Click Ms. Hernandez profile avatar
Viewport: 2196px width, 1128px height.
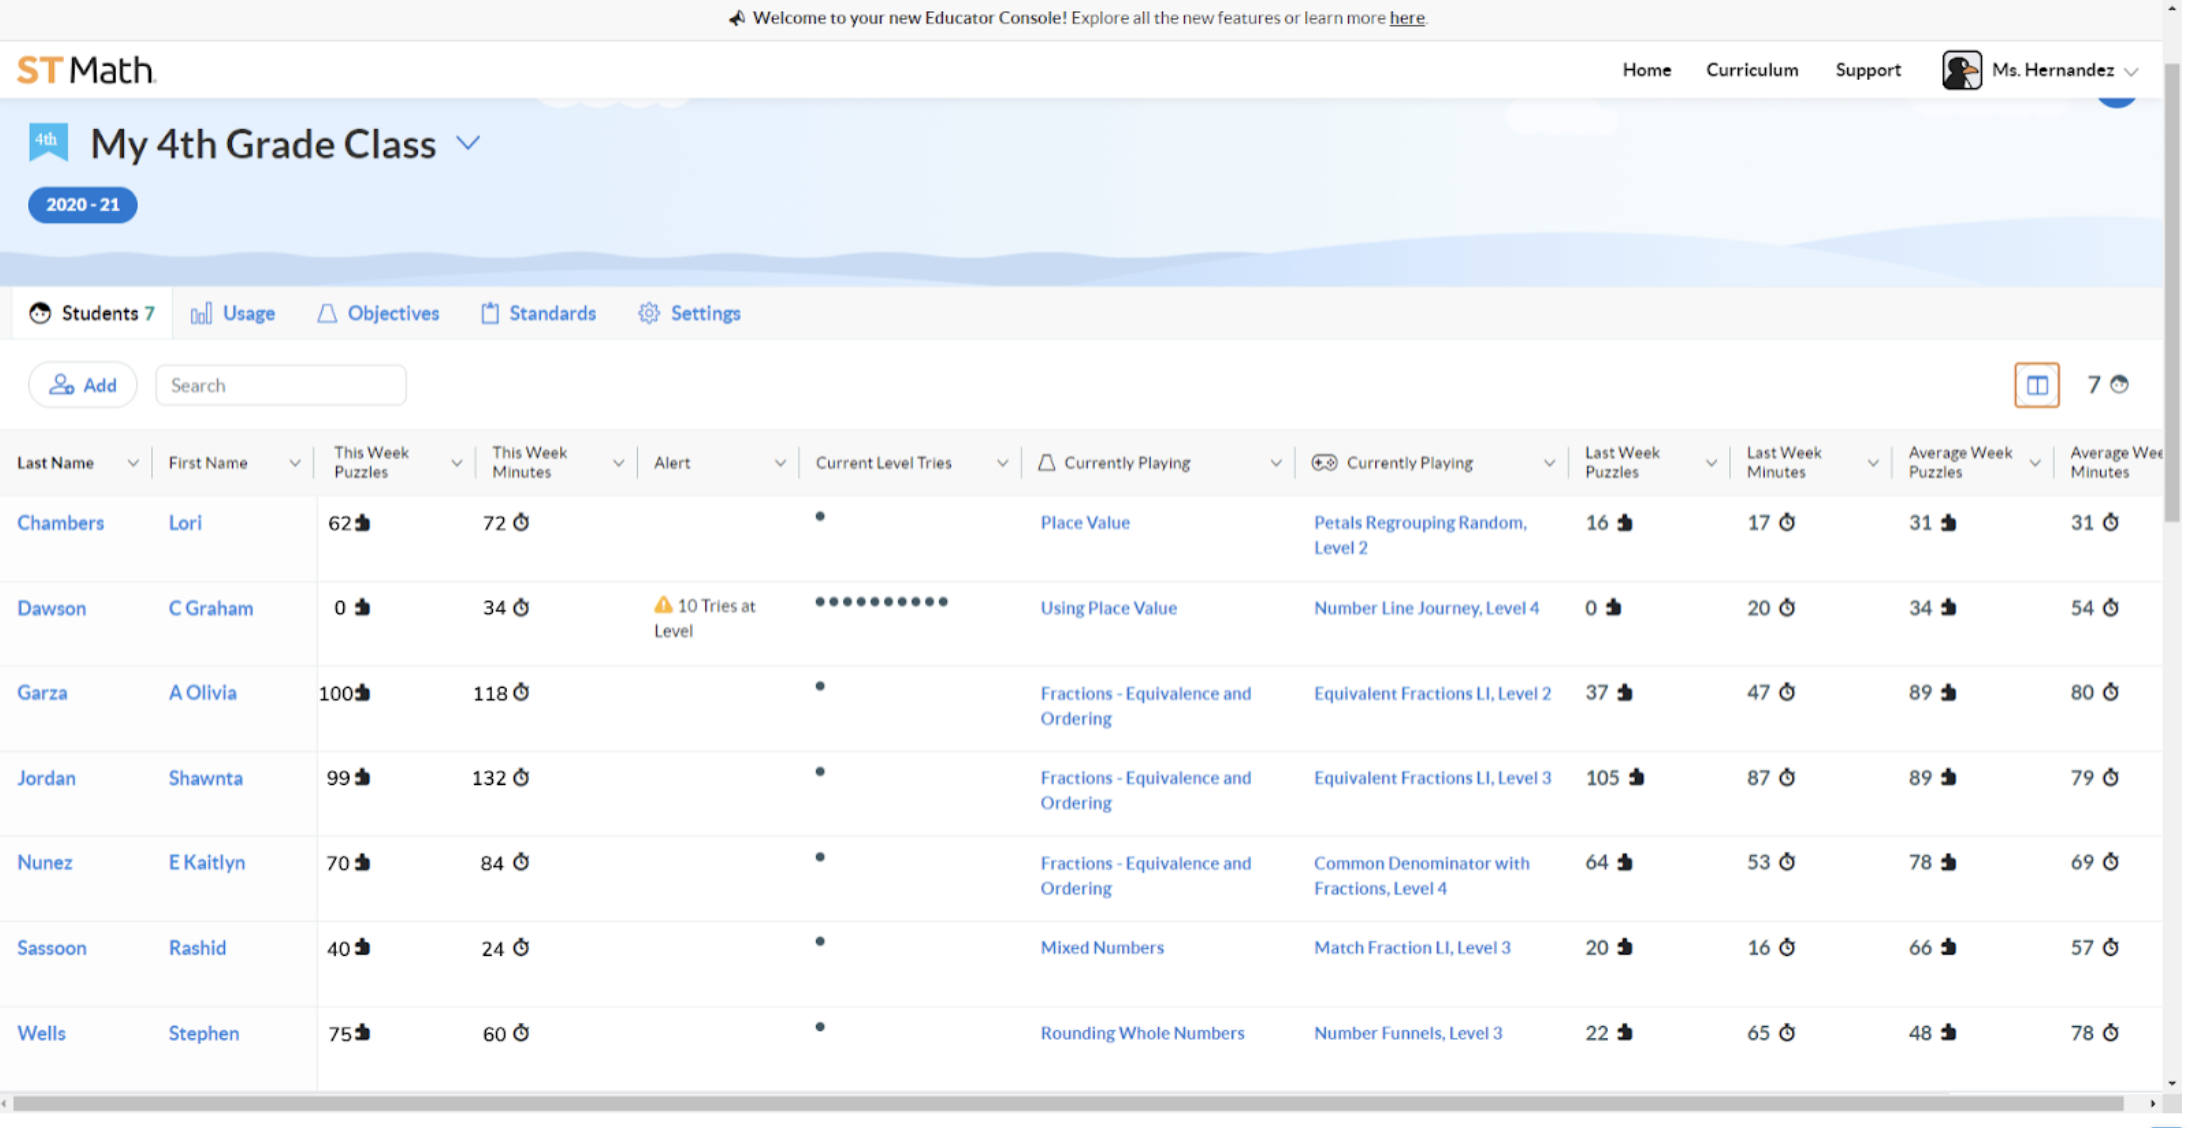(1961, 70)
